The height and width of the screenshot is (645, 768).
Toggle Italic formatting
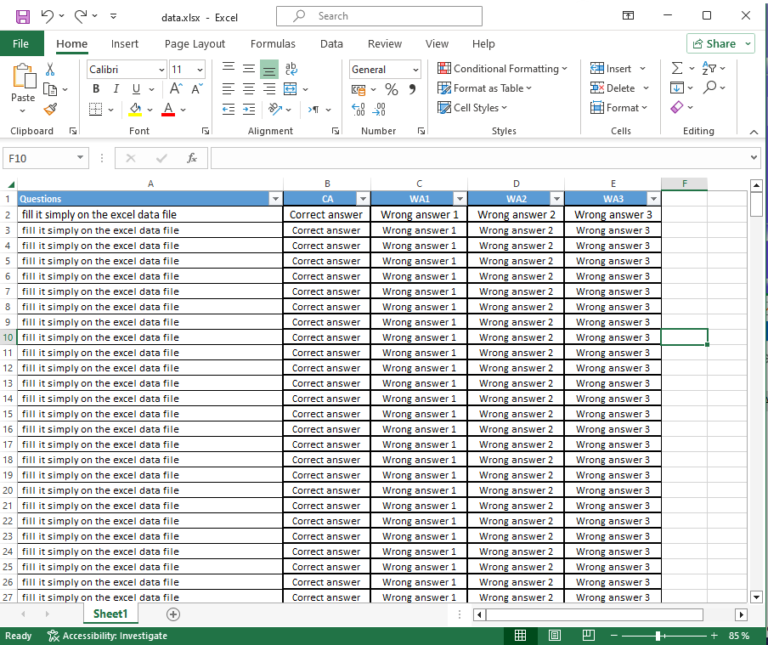(116, 89)
